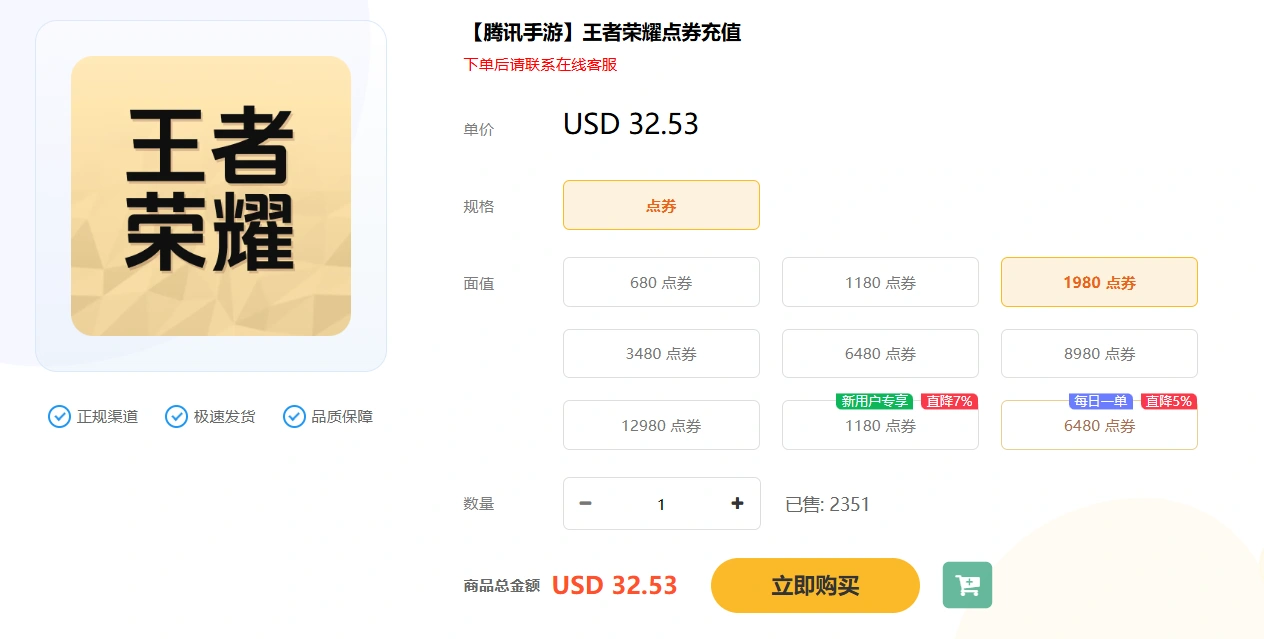
Task: Click the quantity input field
Action: tap(661, 504)
